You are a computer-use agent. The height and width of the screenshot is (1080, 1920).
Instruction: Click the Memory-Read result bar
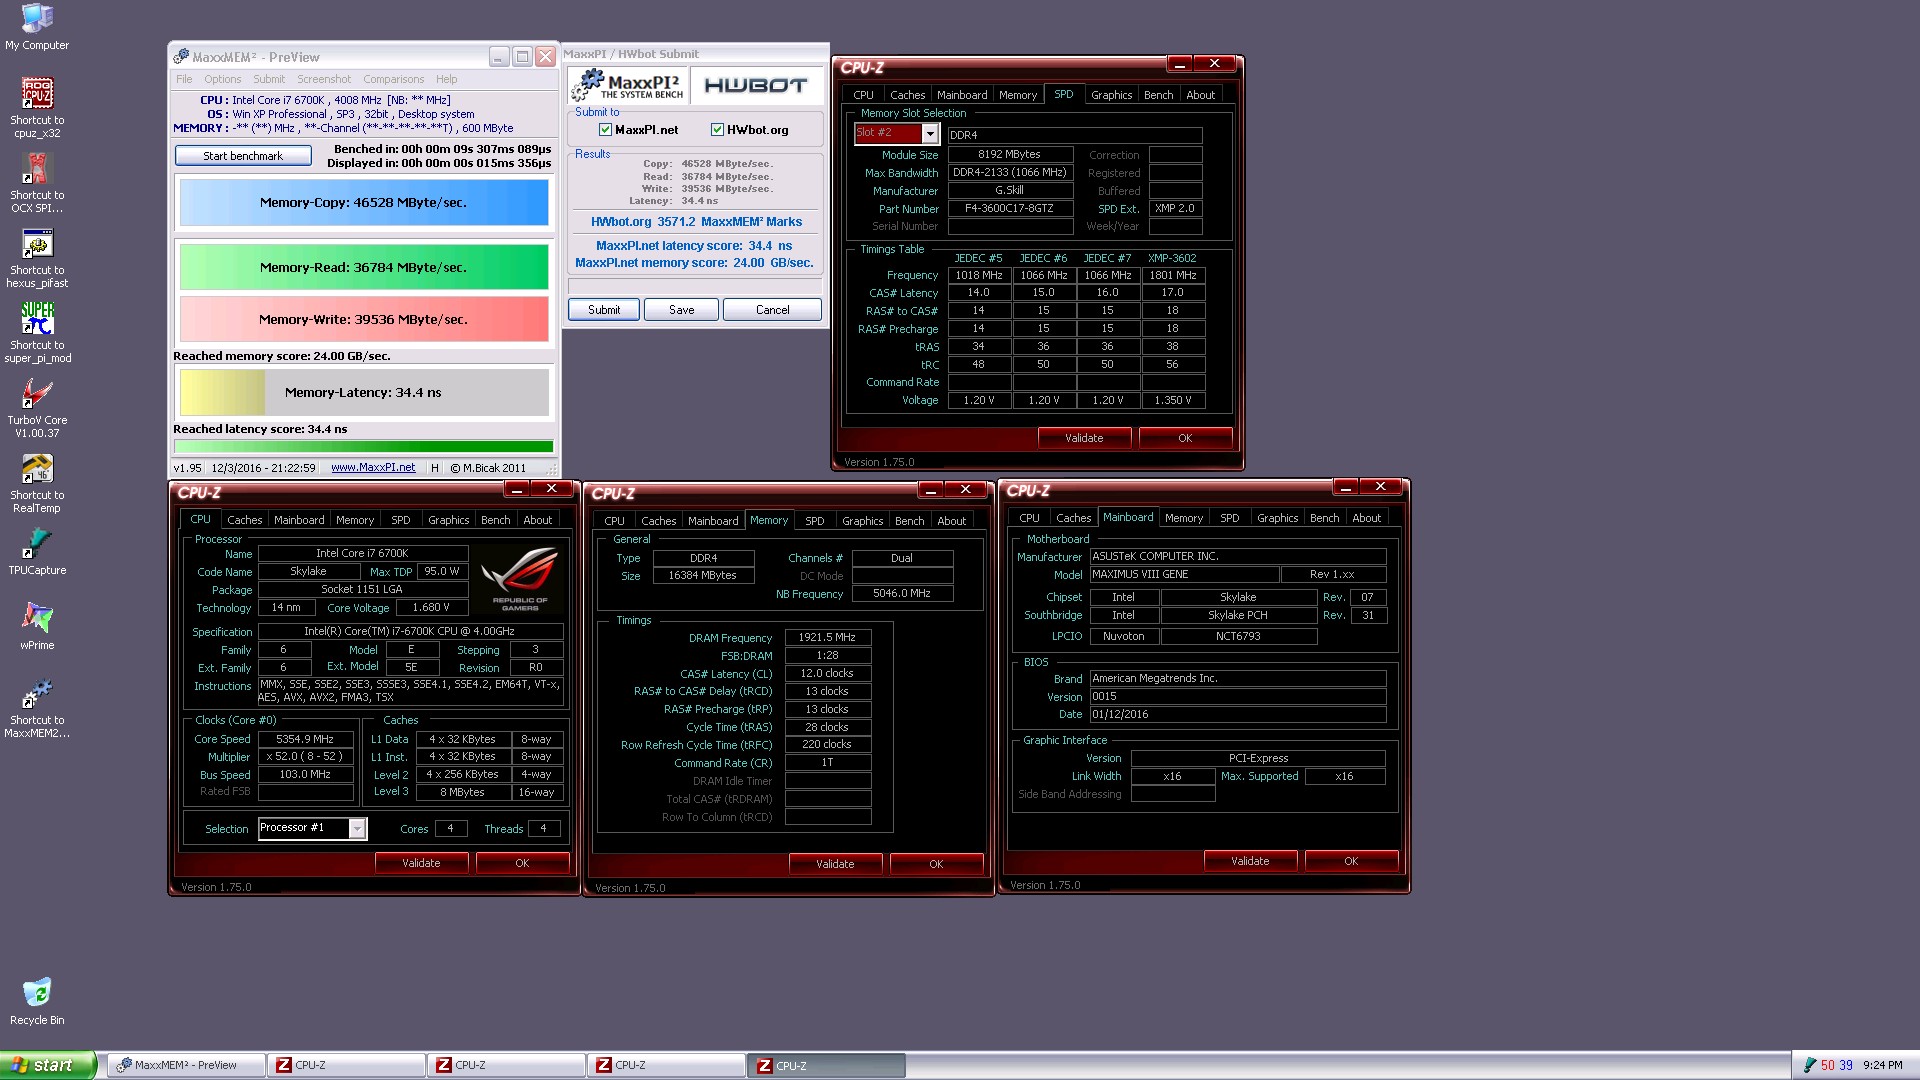(364, 267)
